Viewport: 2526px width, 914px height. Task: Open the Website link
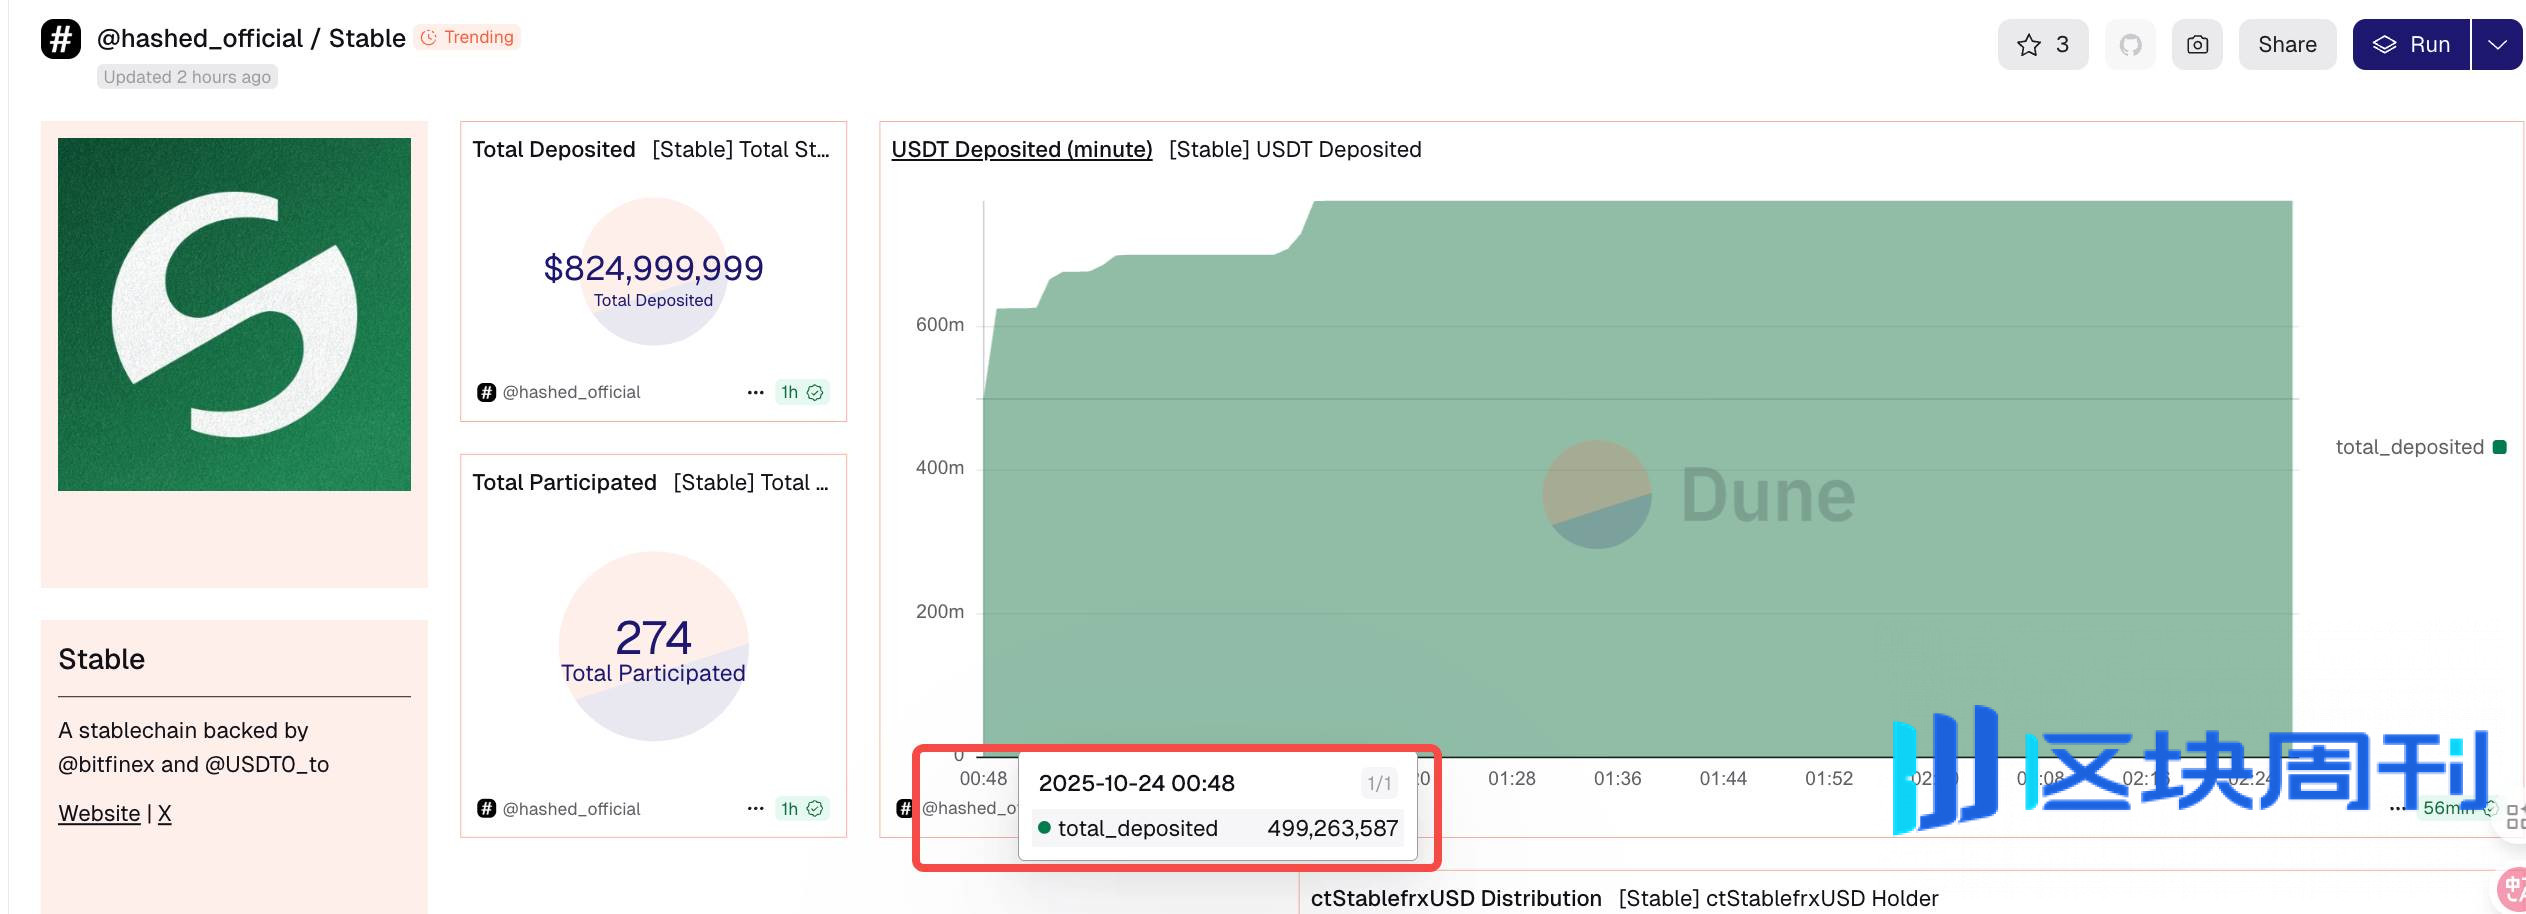pos(99,814)
